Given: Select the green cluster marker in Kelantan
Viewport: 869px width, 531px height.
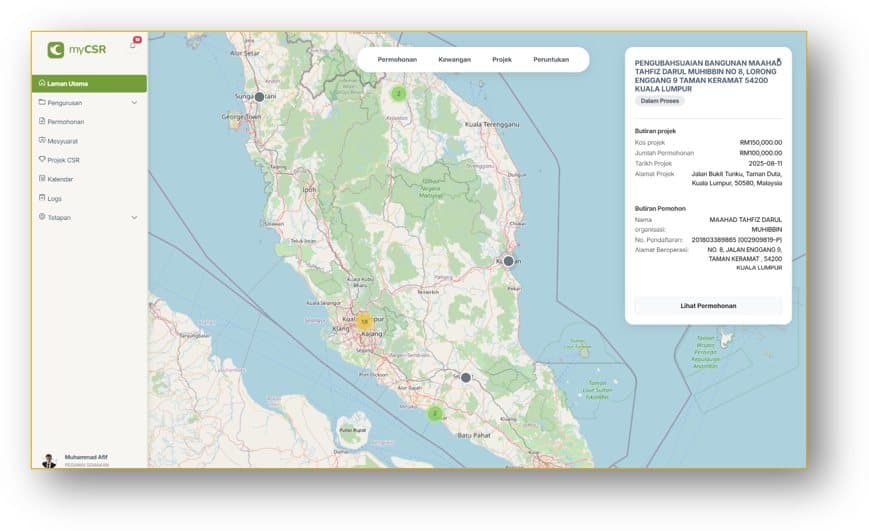Looking at the screenshot, I should pyautogui.click(x=398, y=94).
